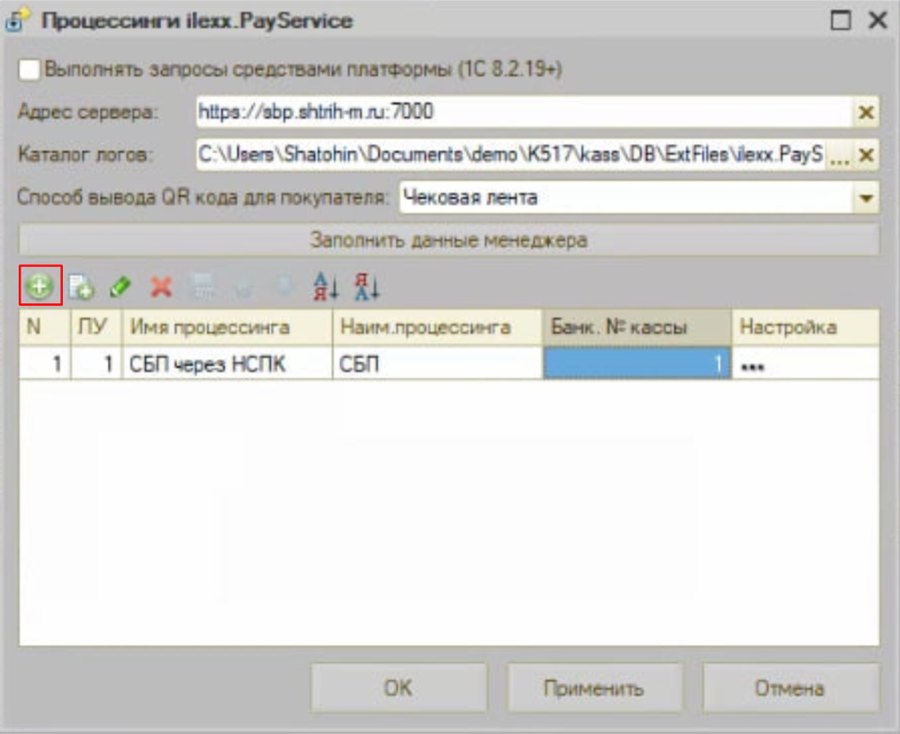The image size is (900, 734).
Task: Clear the Каталог логов field with its X
Action: (866, 155)
